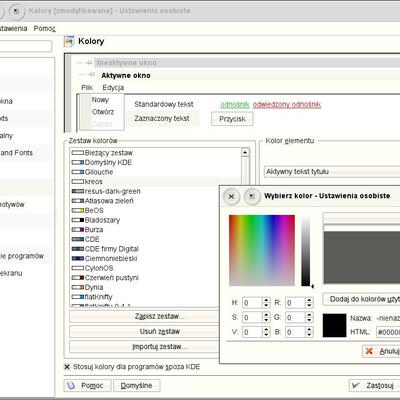Click the Pomoc button at bottom
400x400 pixels.
coord(88,386)
